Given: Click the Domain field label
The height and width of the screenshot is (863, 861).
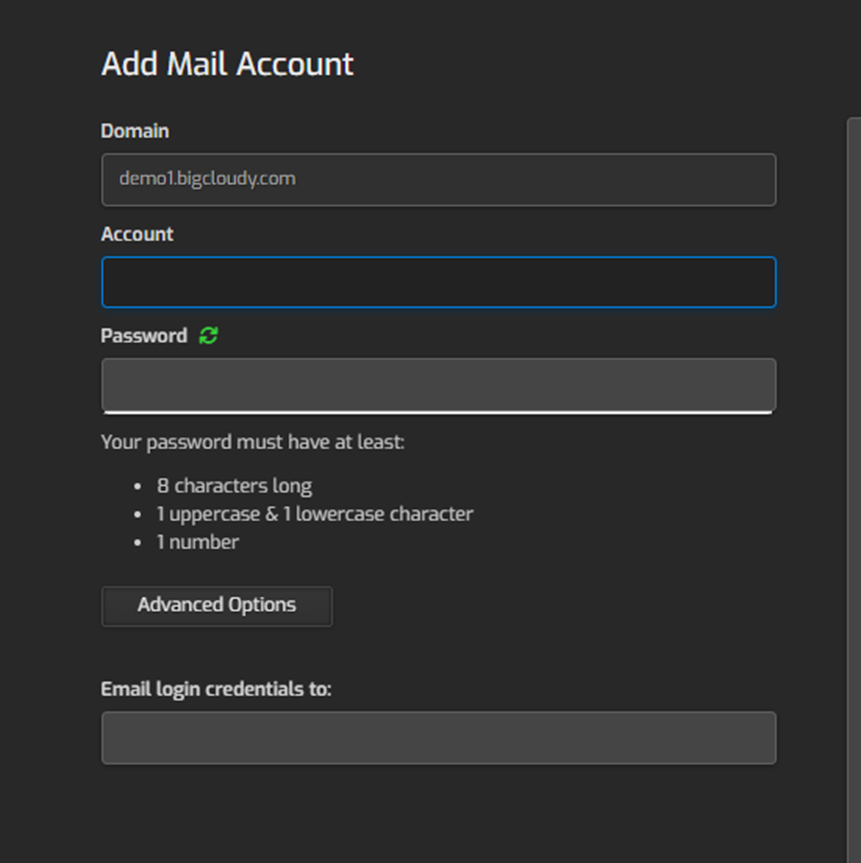Looking at the screenshot, I should pos(134,131).
